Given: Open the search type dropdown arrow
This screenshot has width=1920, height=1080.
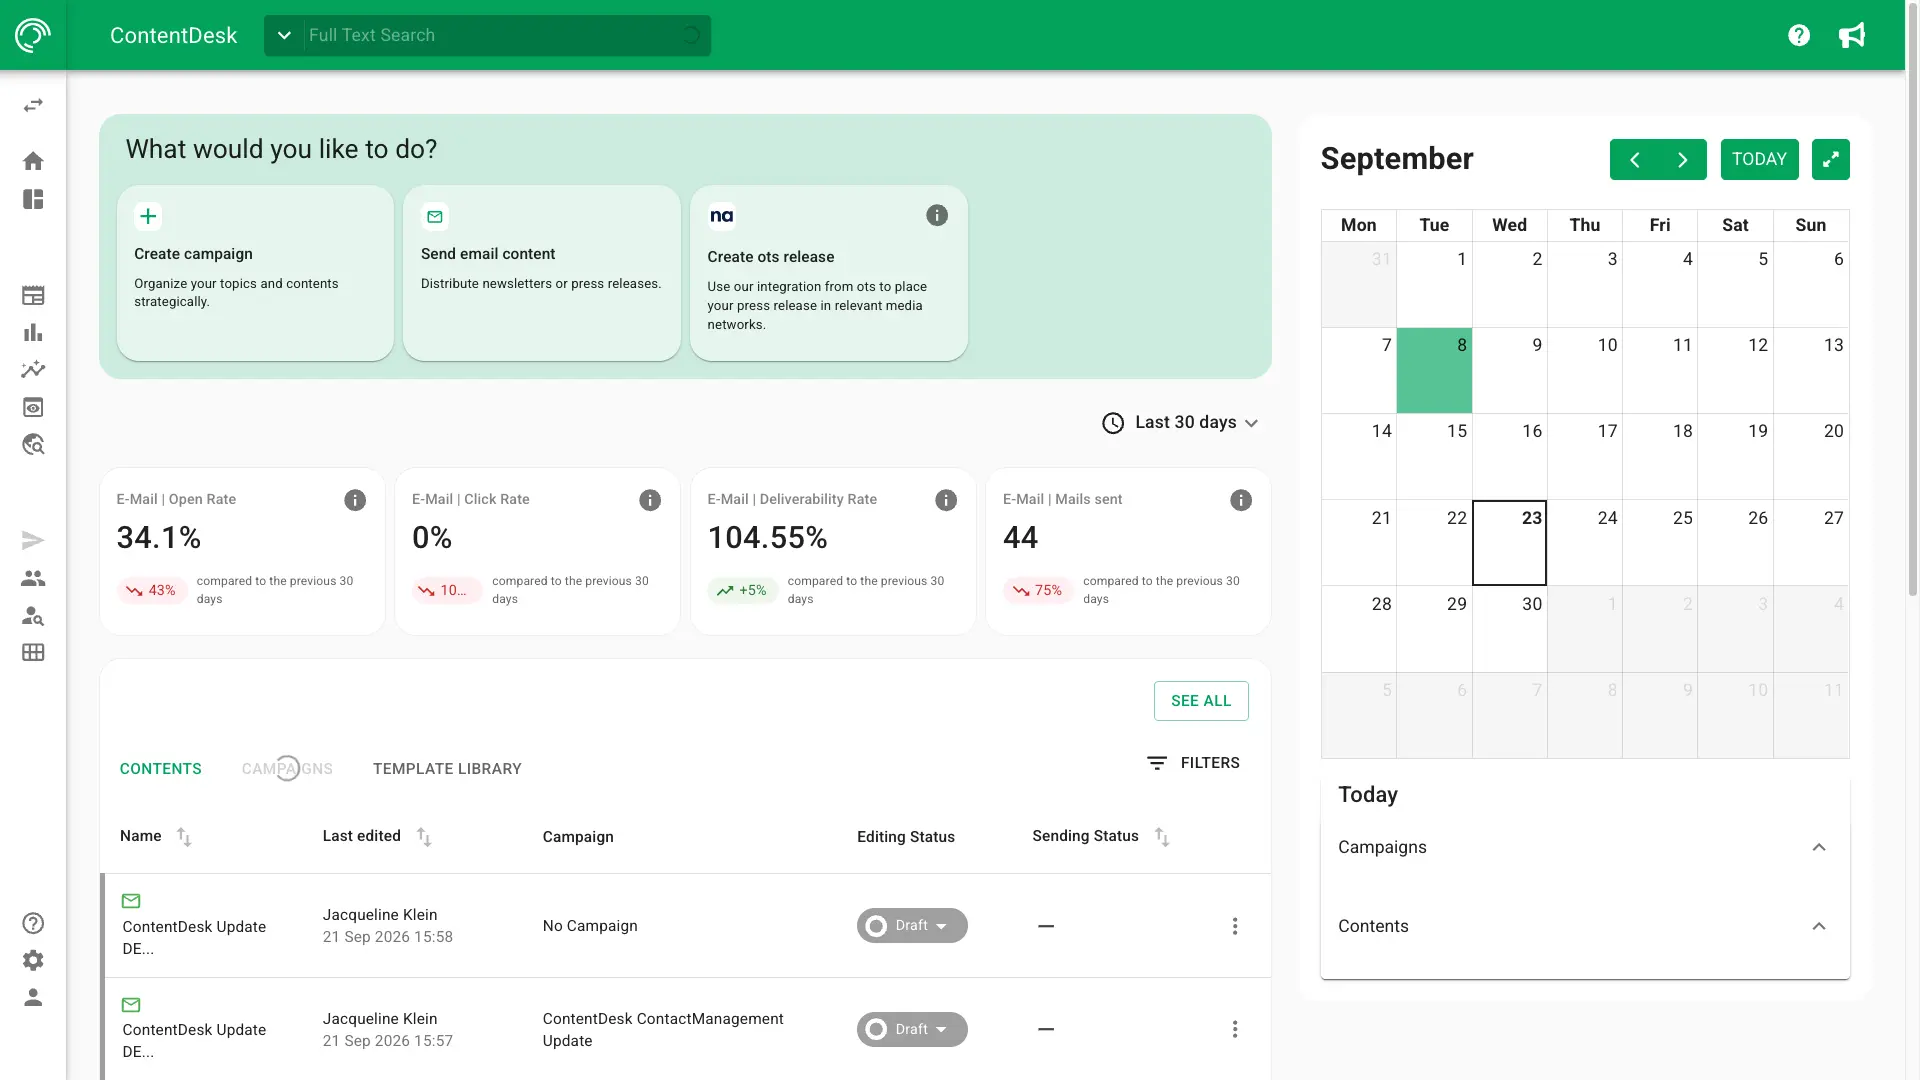Looking at the screenshot, I should pyautogui.click(x=284, y=35).
